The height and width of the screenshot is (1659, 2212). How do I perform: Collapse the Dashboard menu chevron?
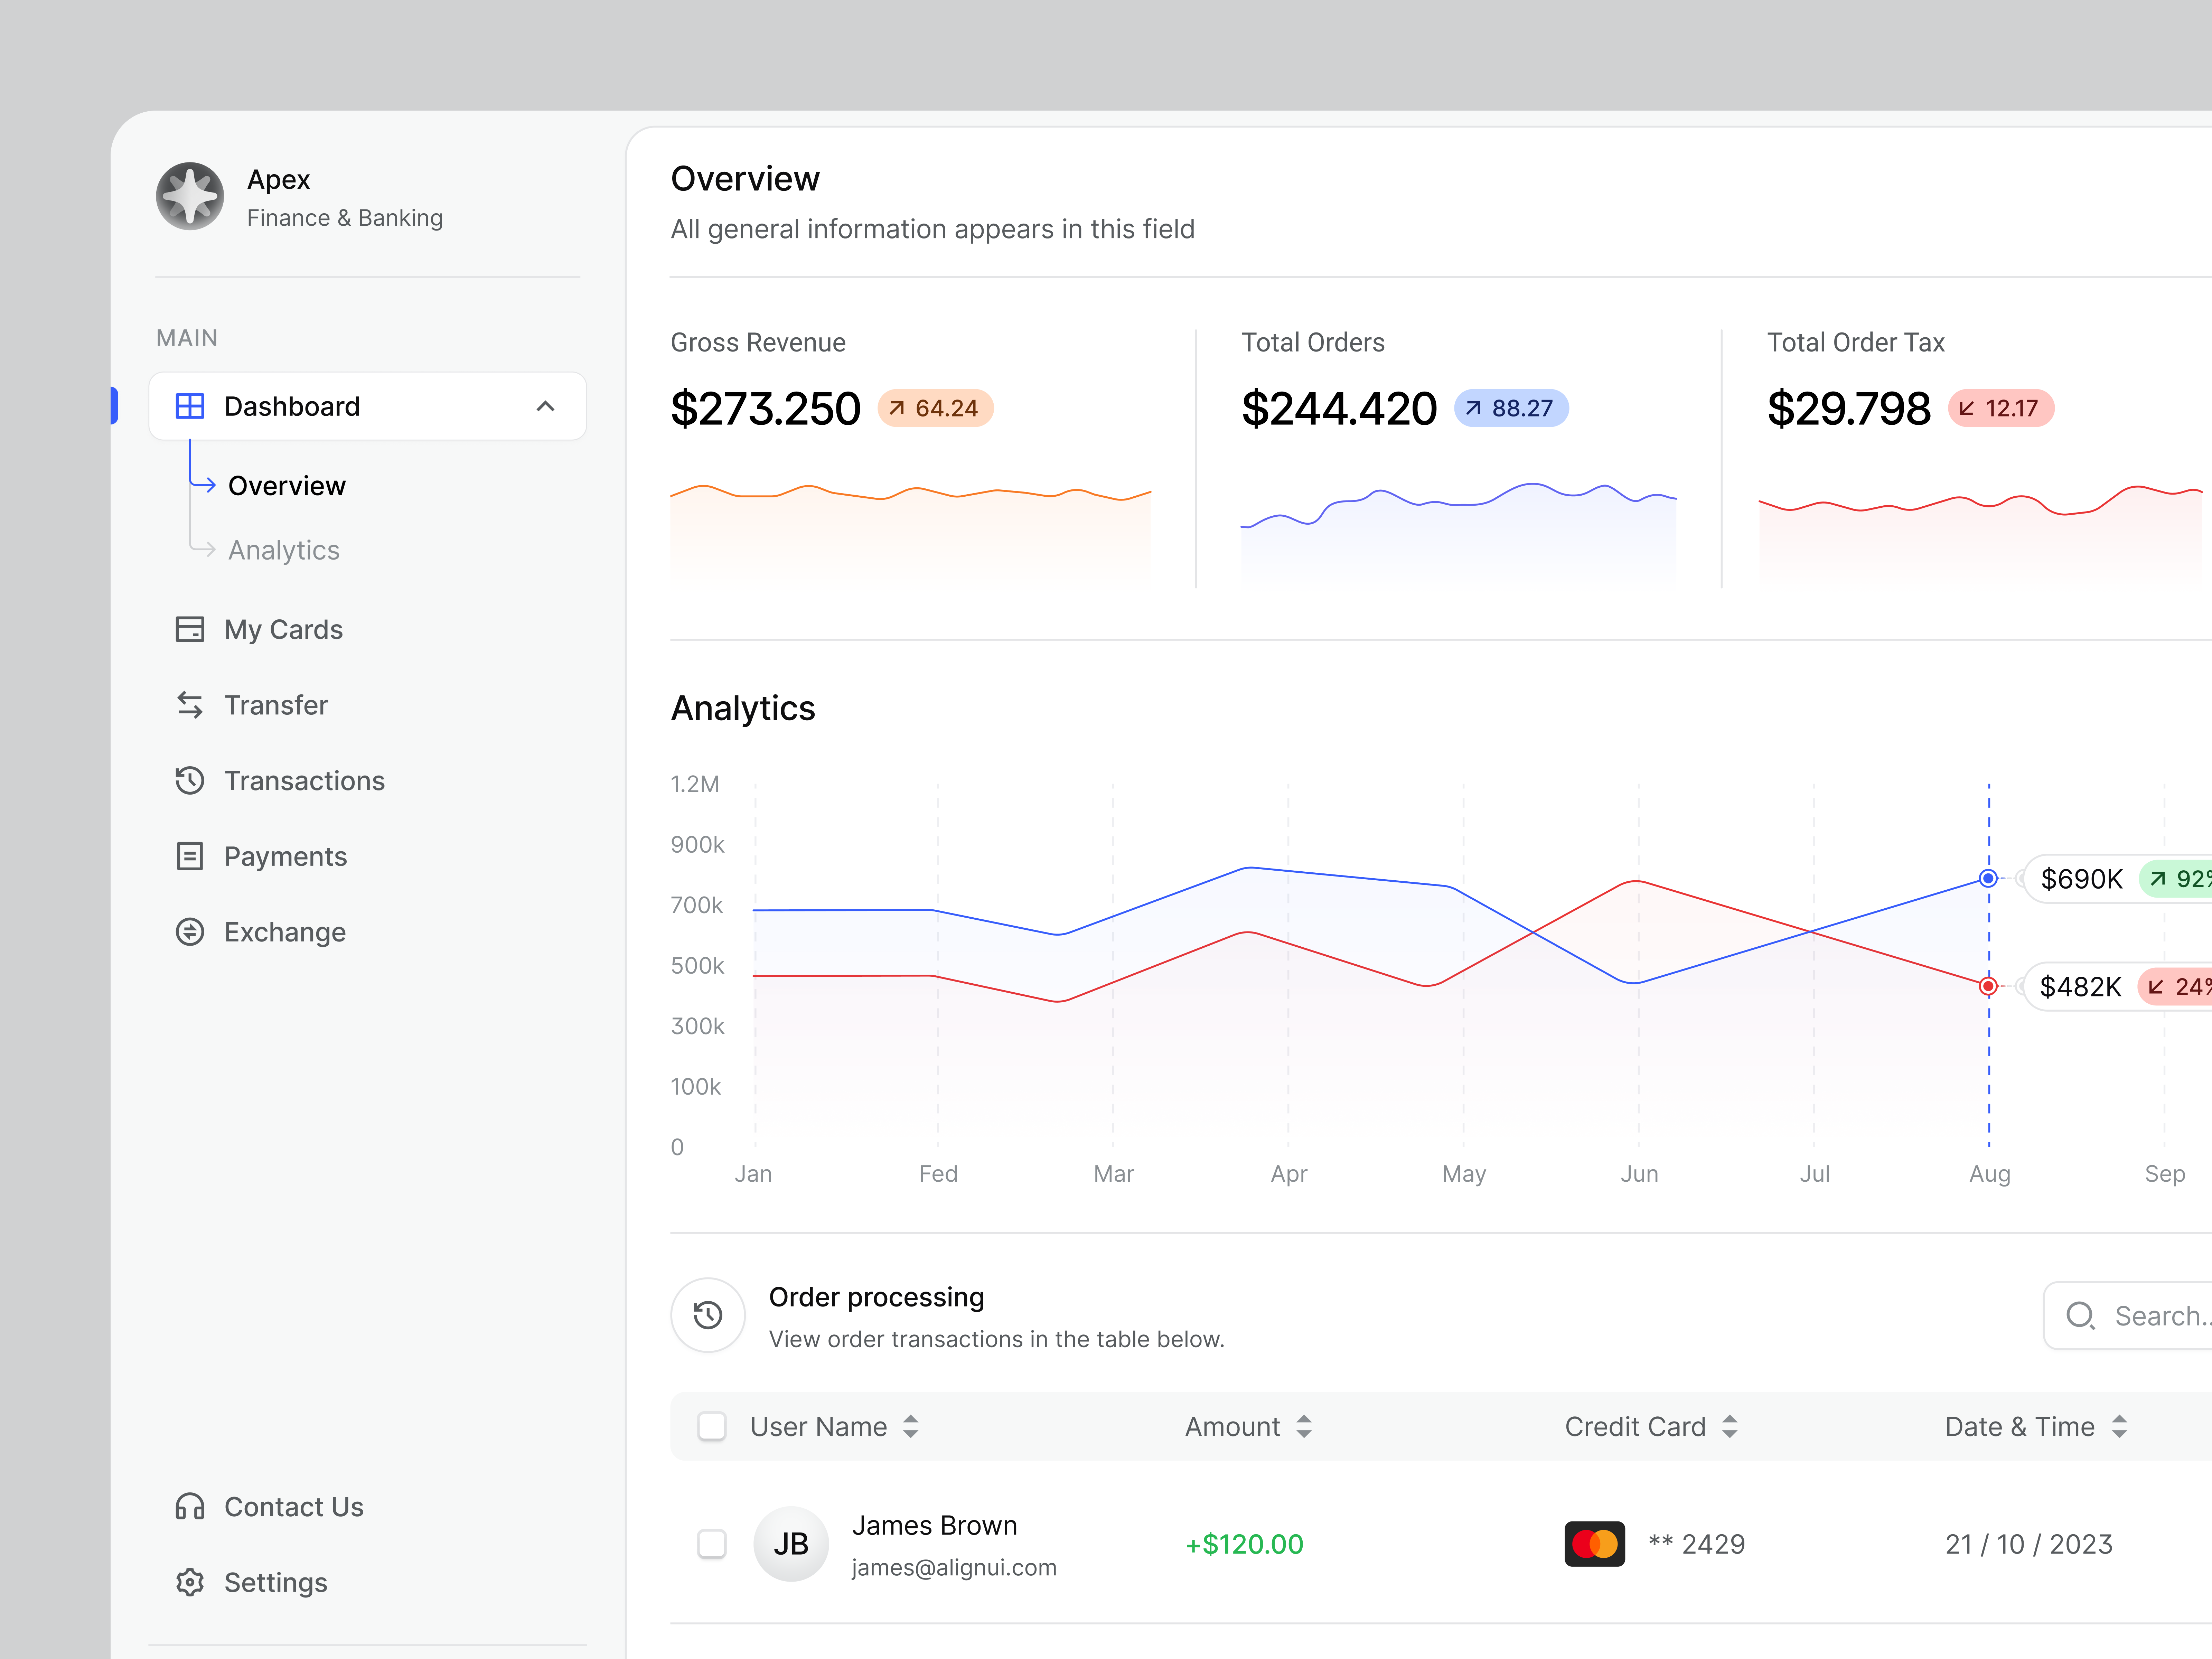point(545,406)
